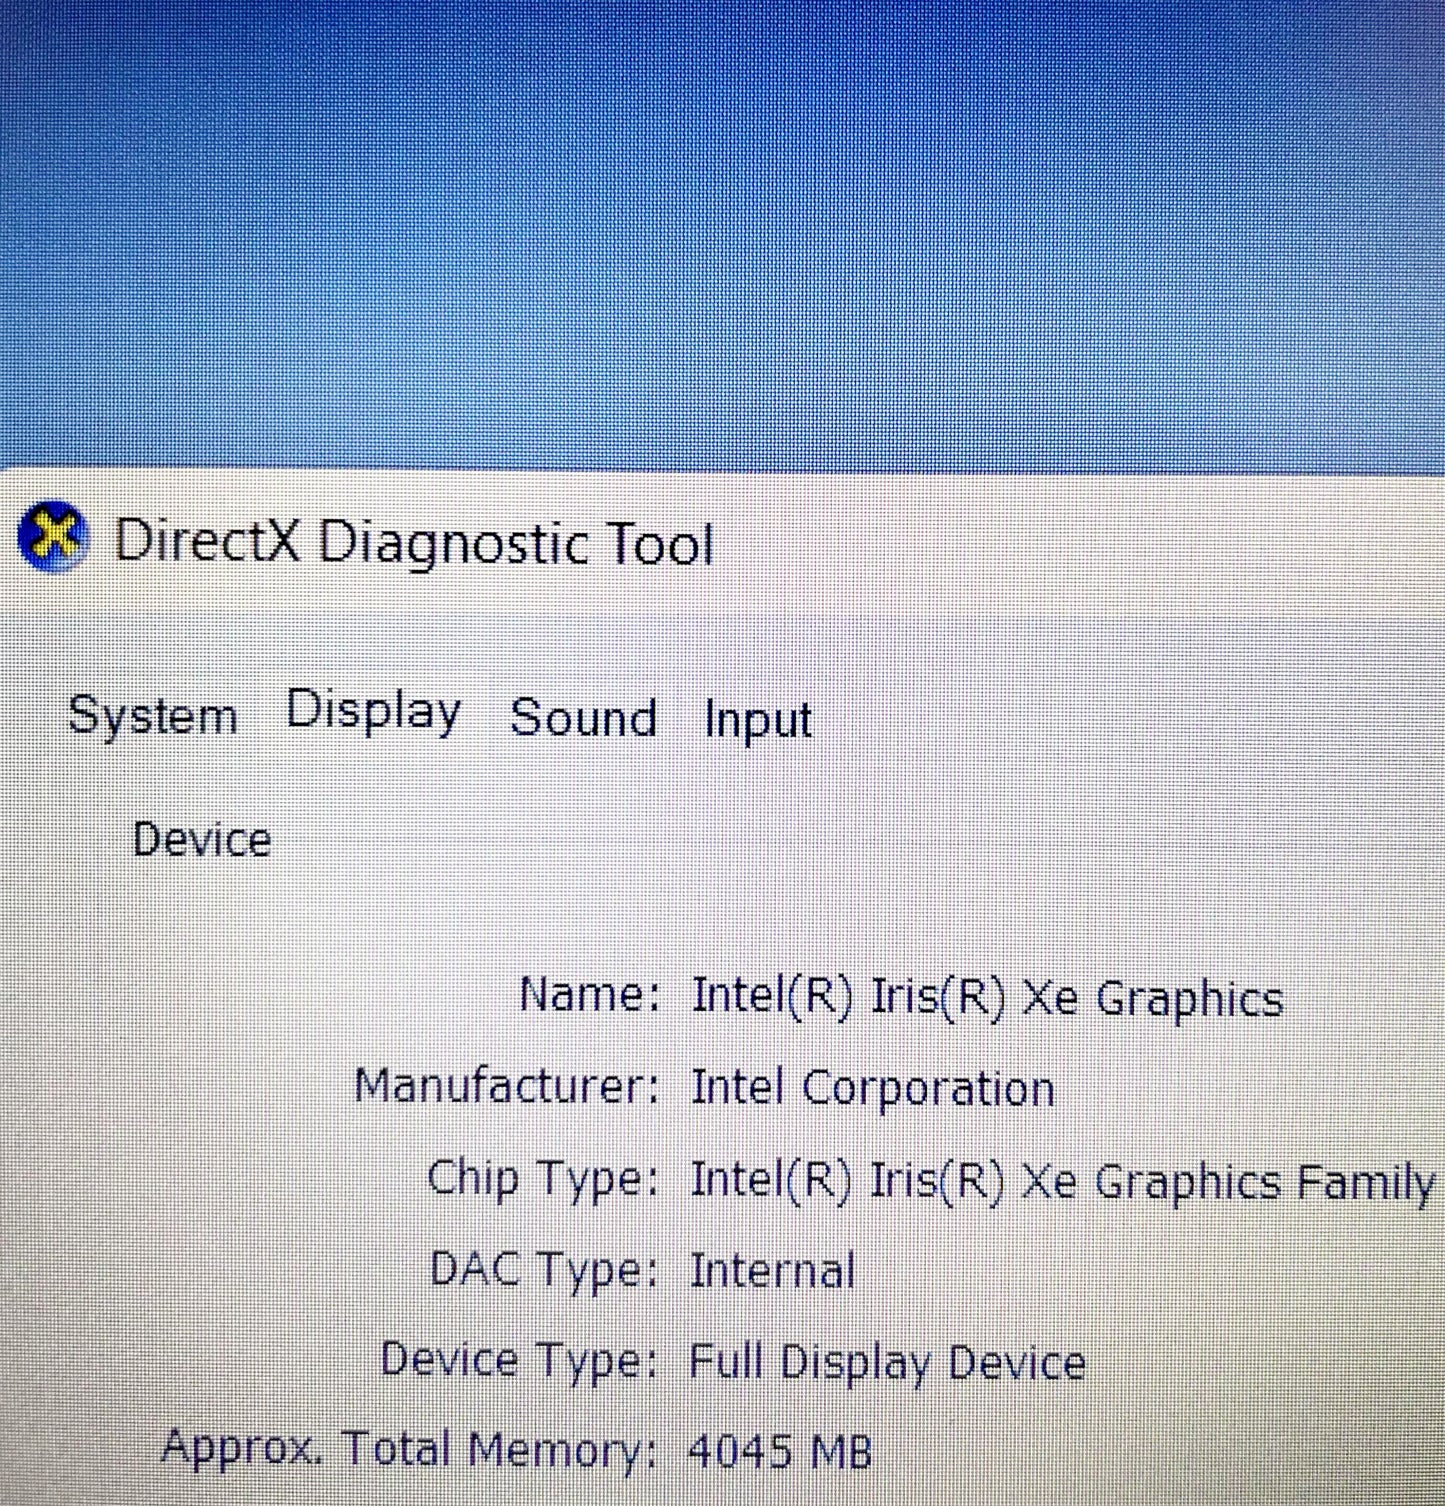Select the Intel Corporation manufacturer value

(873, 1088)
